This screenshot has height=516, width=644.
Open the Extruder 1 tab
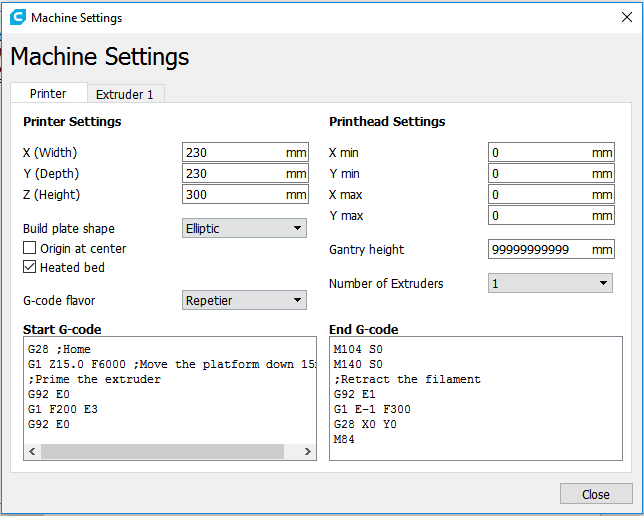tap(125, 94)
